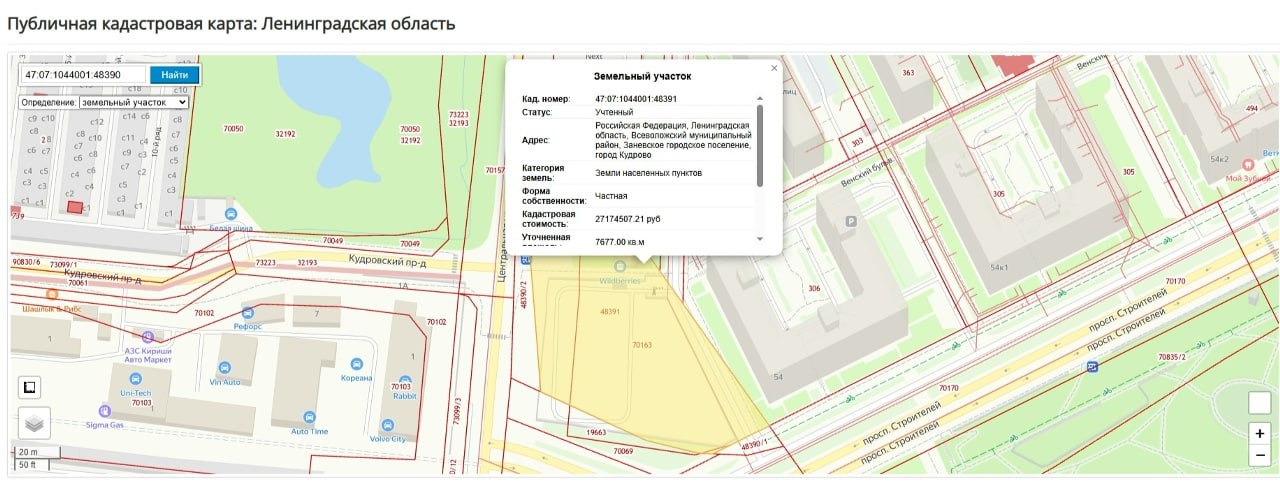
Task: Focus the cadastral number search field
Action: (83, 75)
